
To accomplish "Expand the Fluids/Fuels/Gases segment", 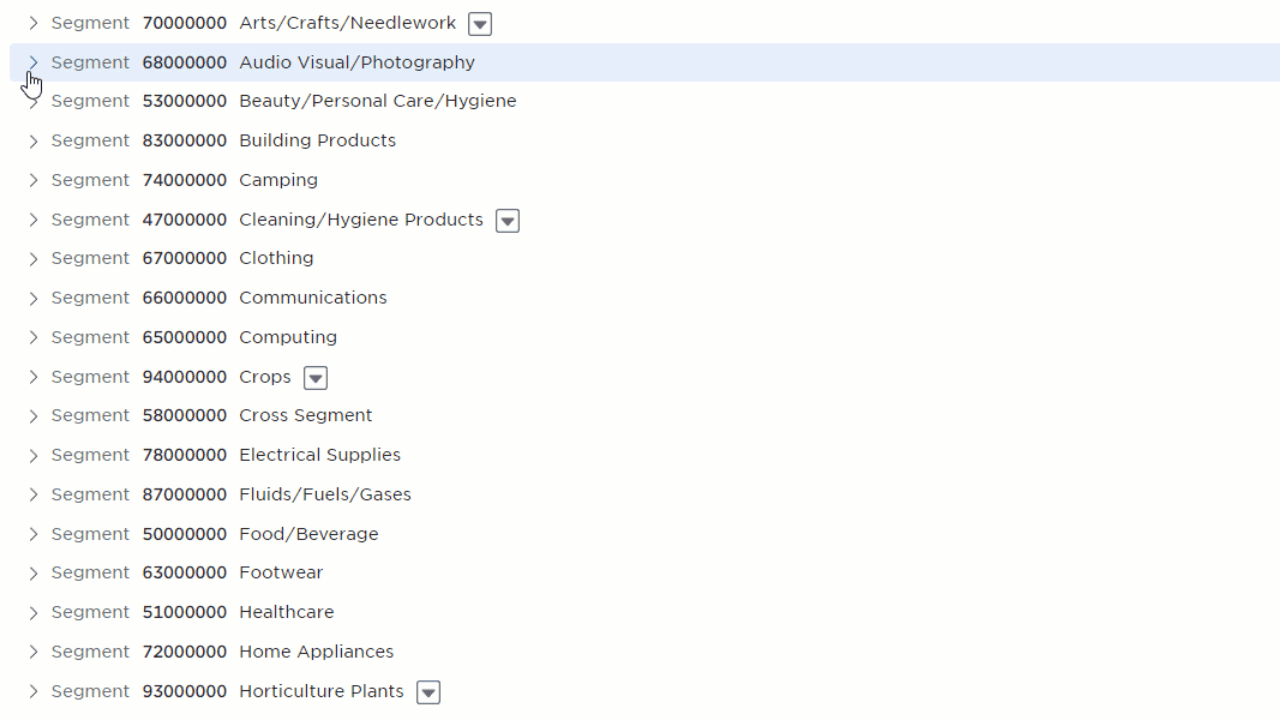I will [33, 494].
